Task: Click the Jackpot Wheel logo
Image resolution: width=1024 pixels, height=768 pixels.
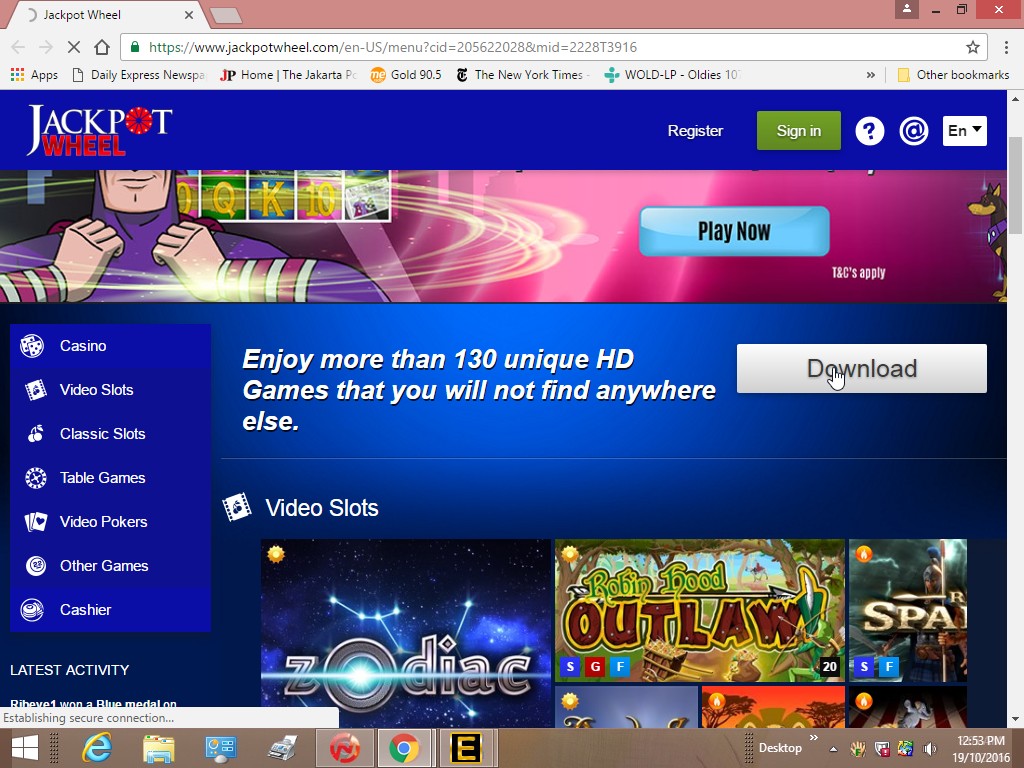Action: [x=99, y=131]
